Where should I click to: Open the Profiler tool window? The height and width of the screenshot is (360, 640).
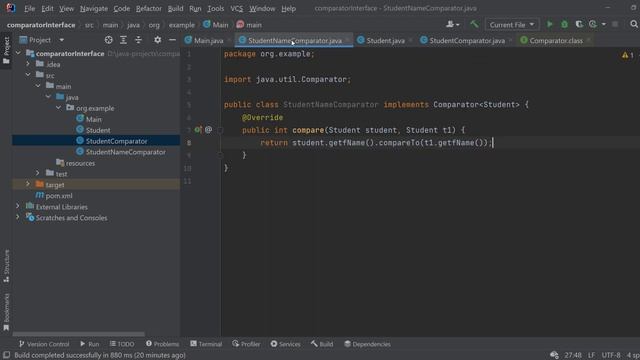(x=246, y=344)
